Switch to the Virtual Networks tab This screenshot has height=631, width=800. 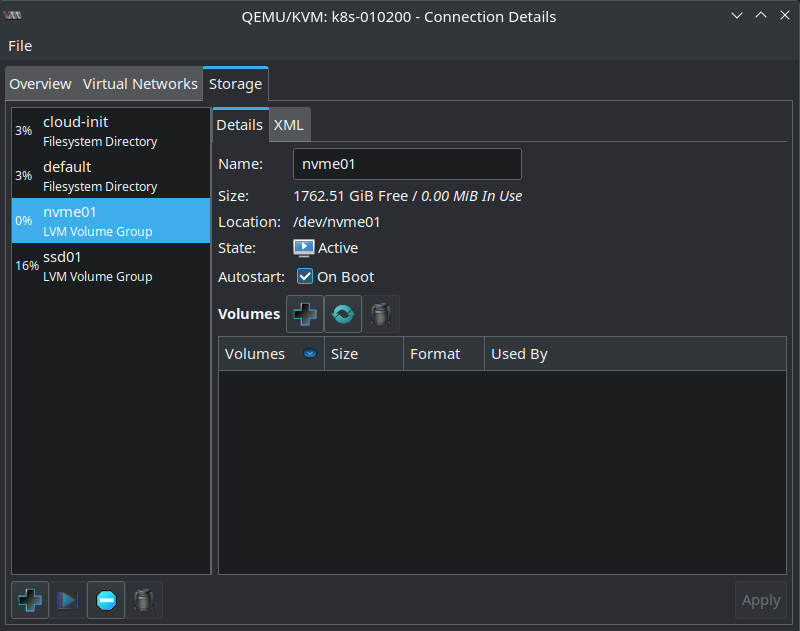140,84
